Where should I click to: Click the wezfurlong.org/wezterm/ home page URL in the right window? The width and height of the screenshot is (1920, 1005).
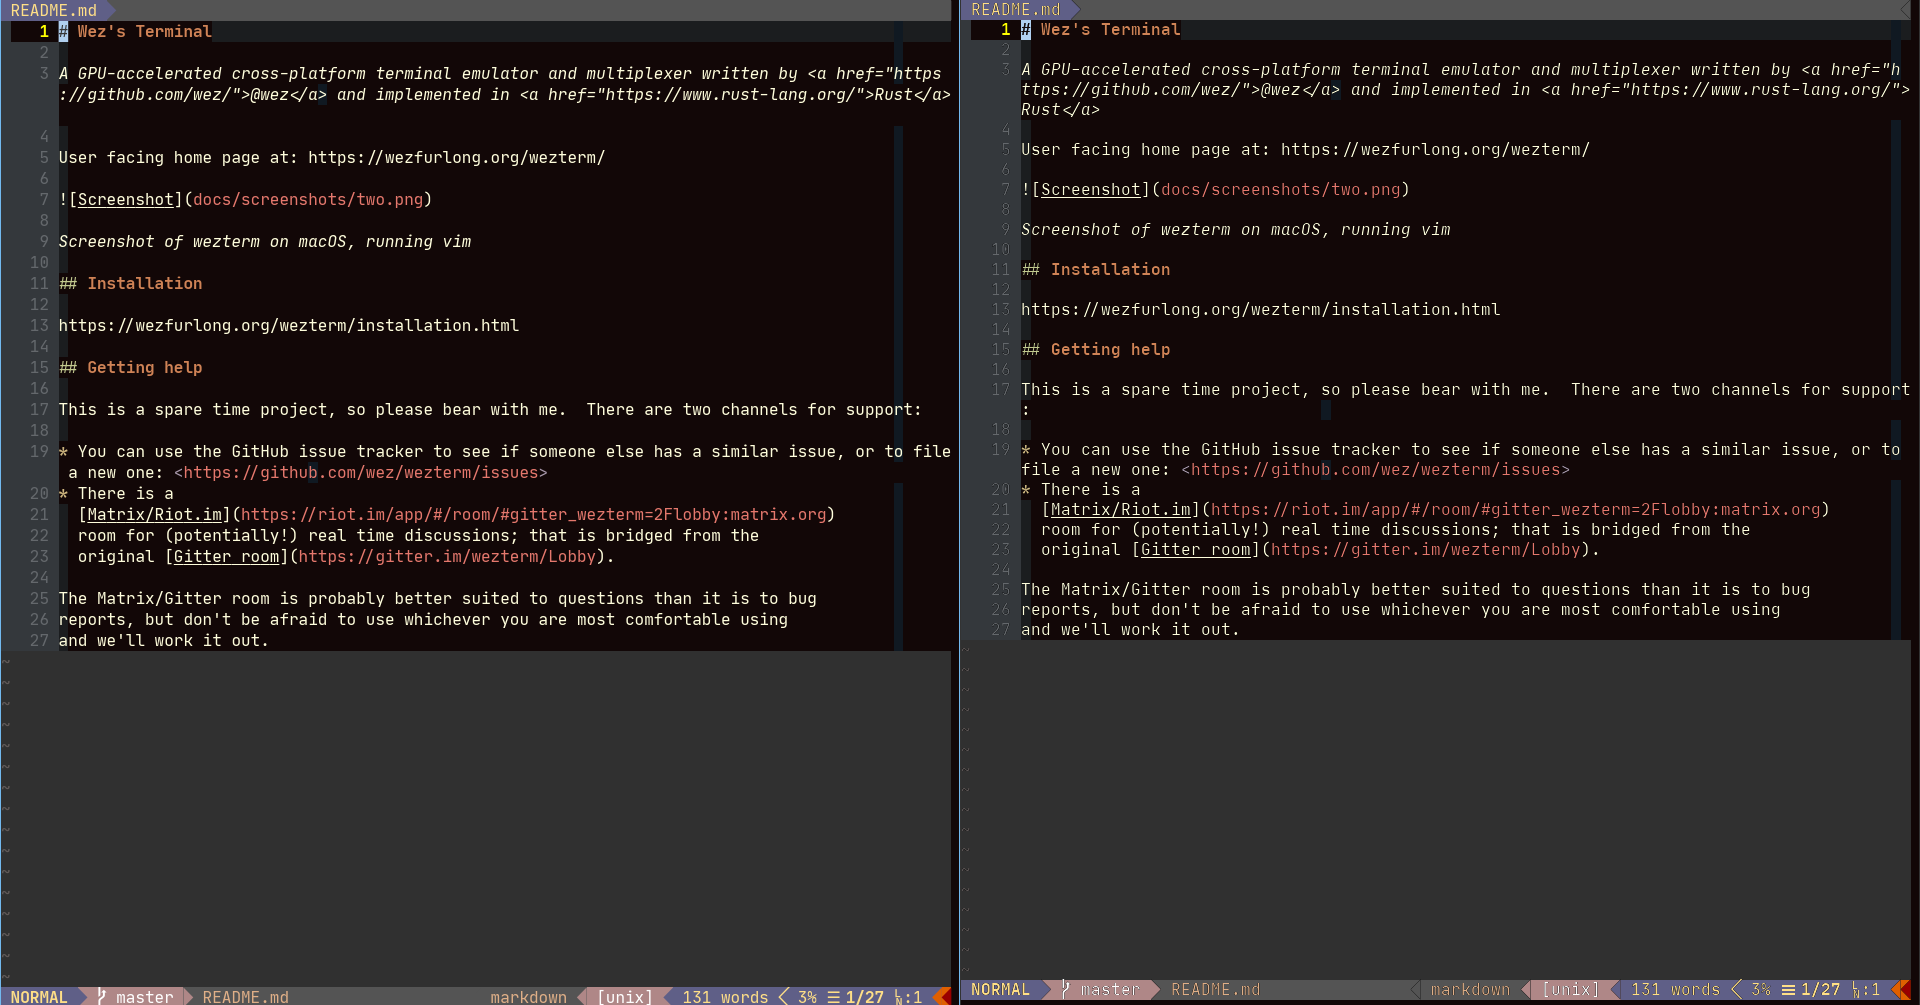[1435, 149]
